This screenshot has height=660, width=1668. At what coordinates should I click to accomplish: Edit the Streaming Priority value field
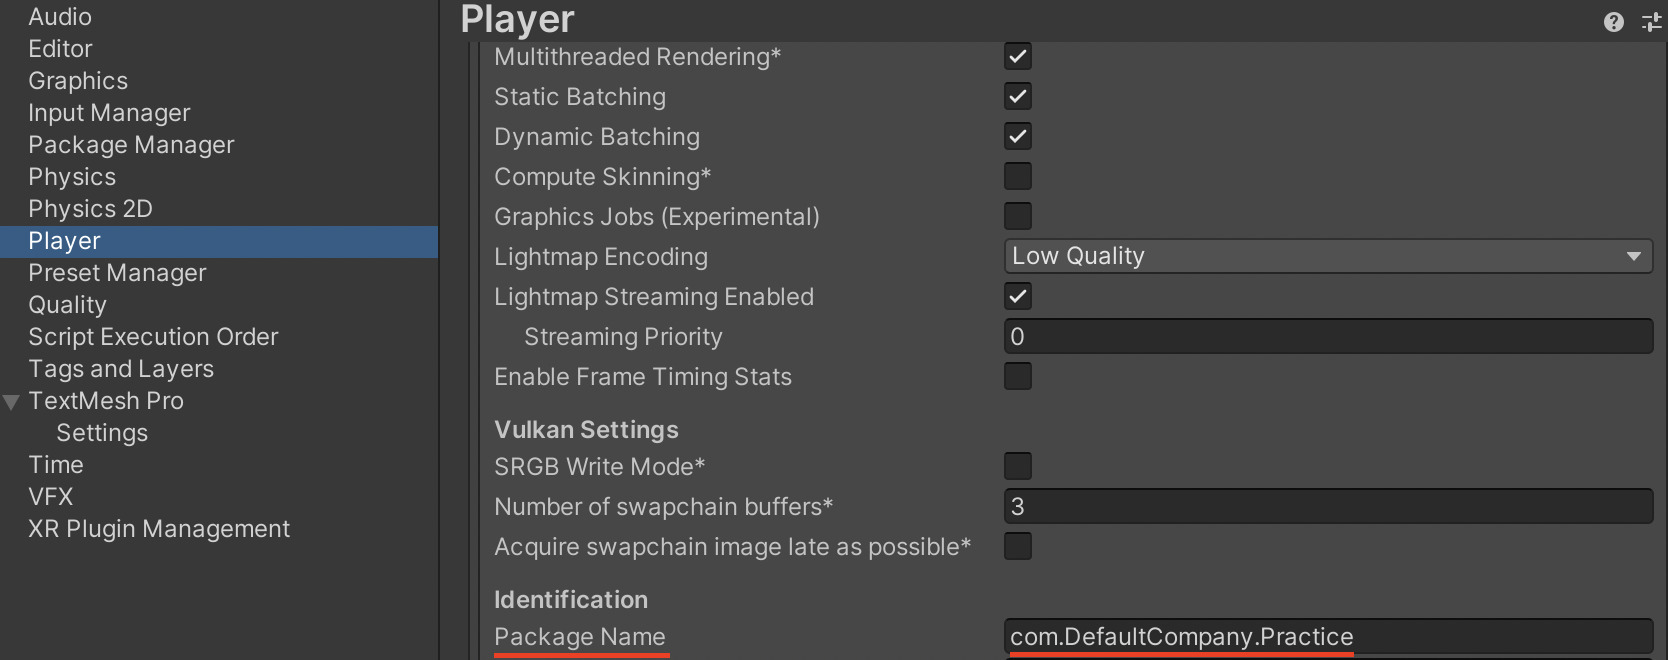coord(1327,336)
